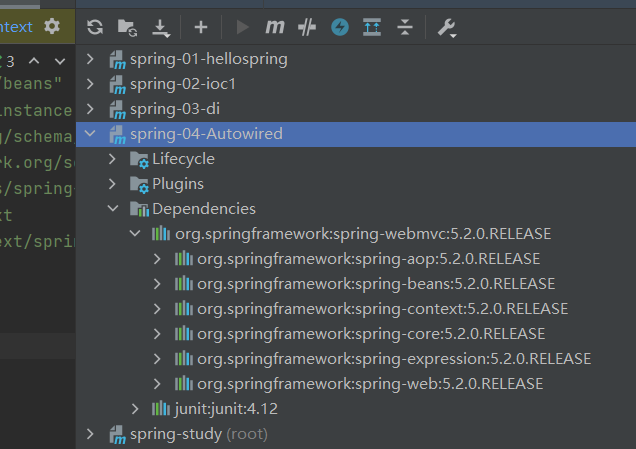Click spring-core library icon
This screenshot has width=636, height=449.
(184, 333)
